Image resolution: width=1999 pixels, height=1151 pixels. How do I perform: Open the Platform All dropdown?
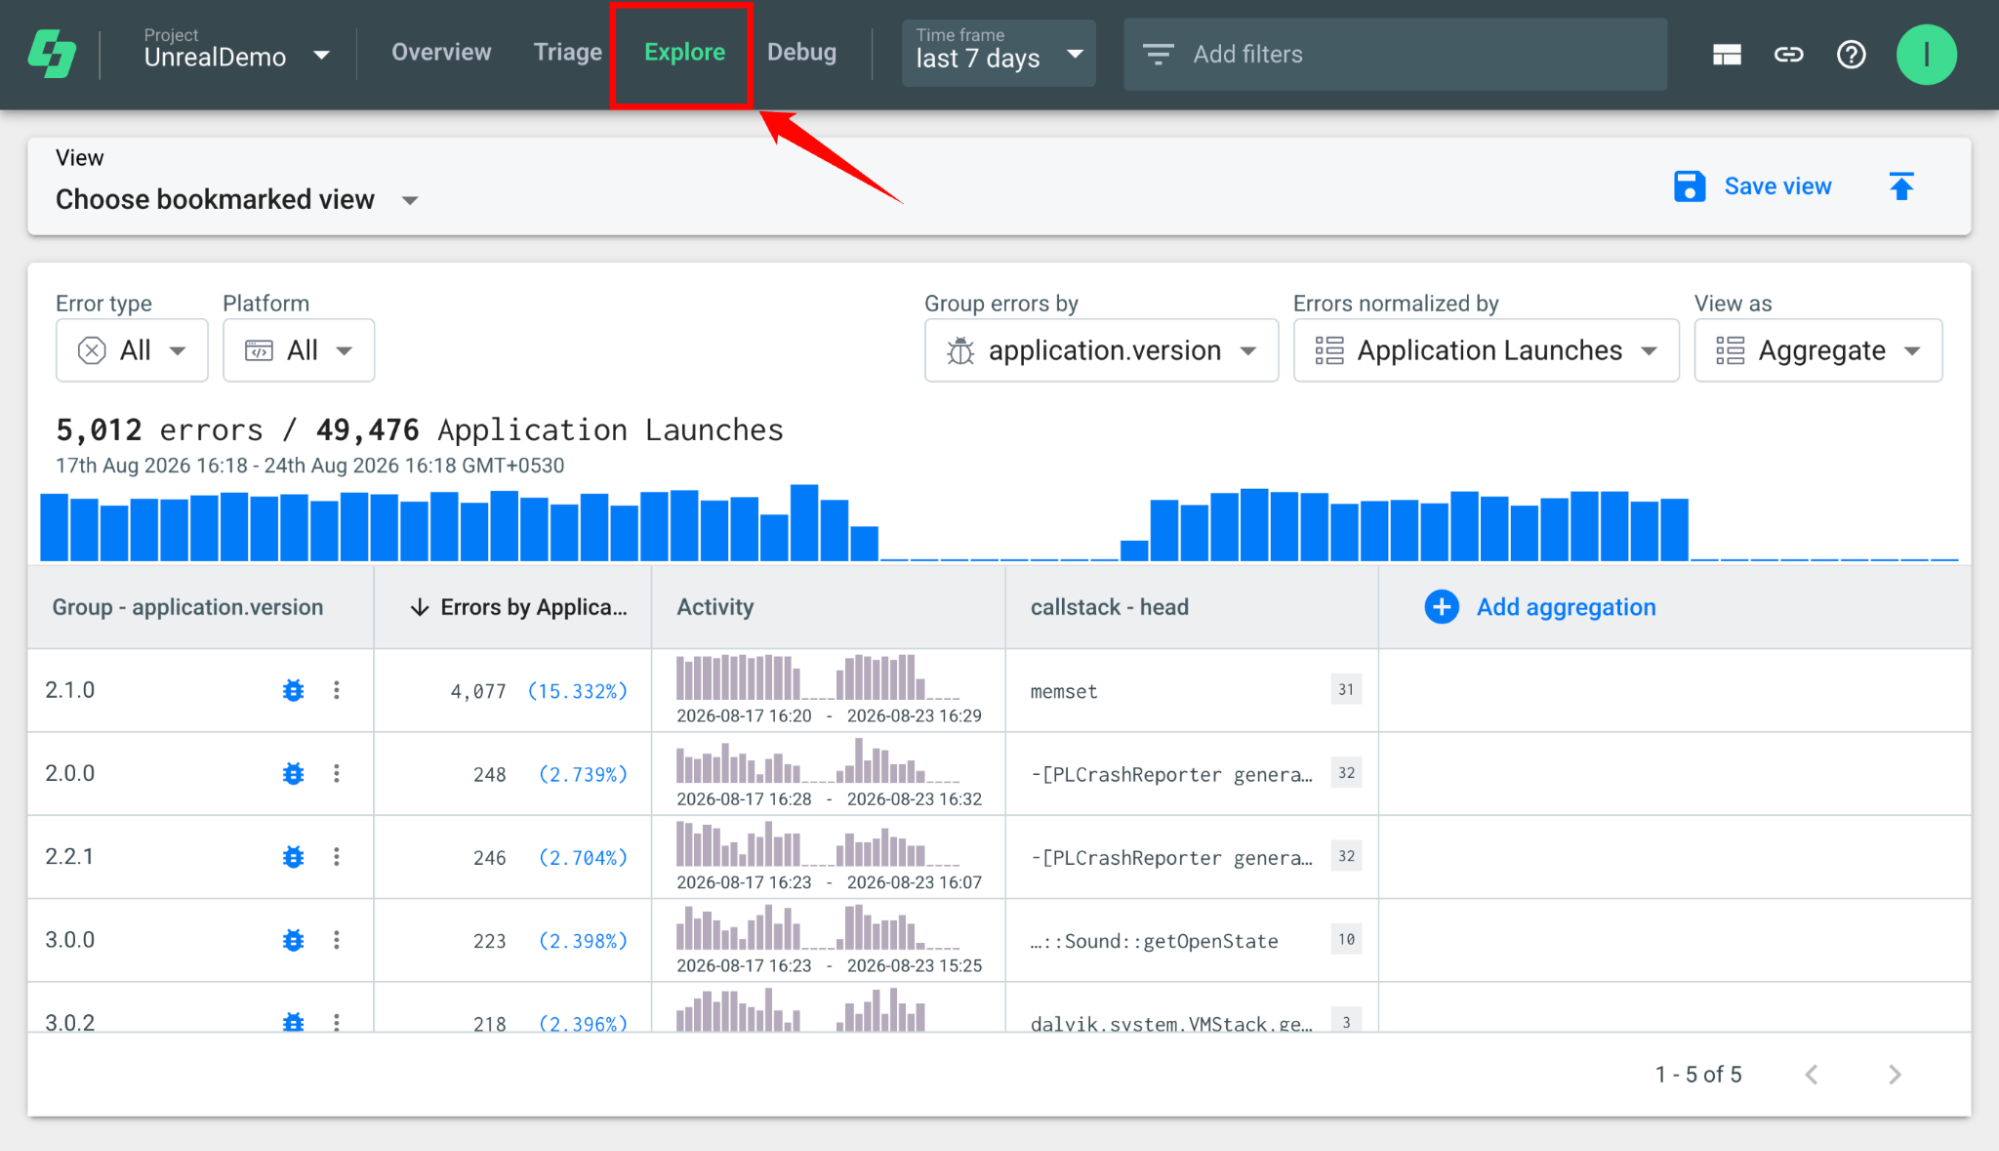point(299,350)
